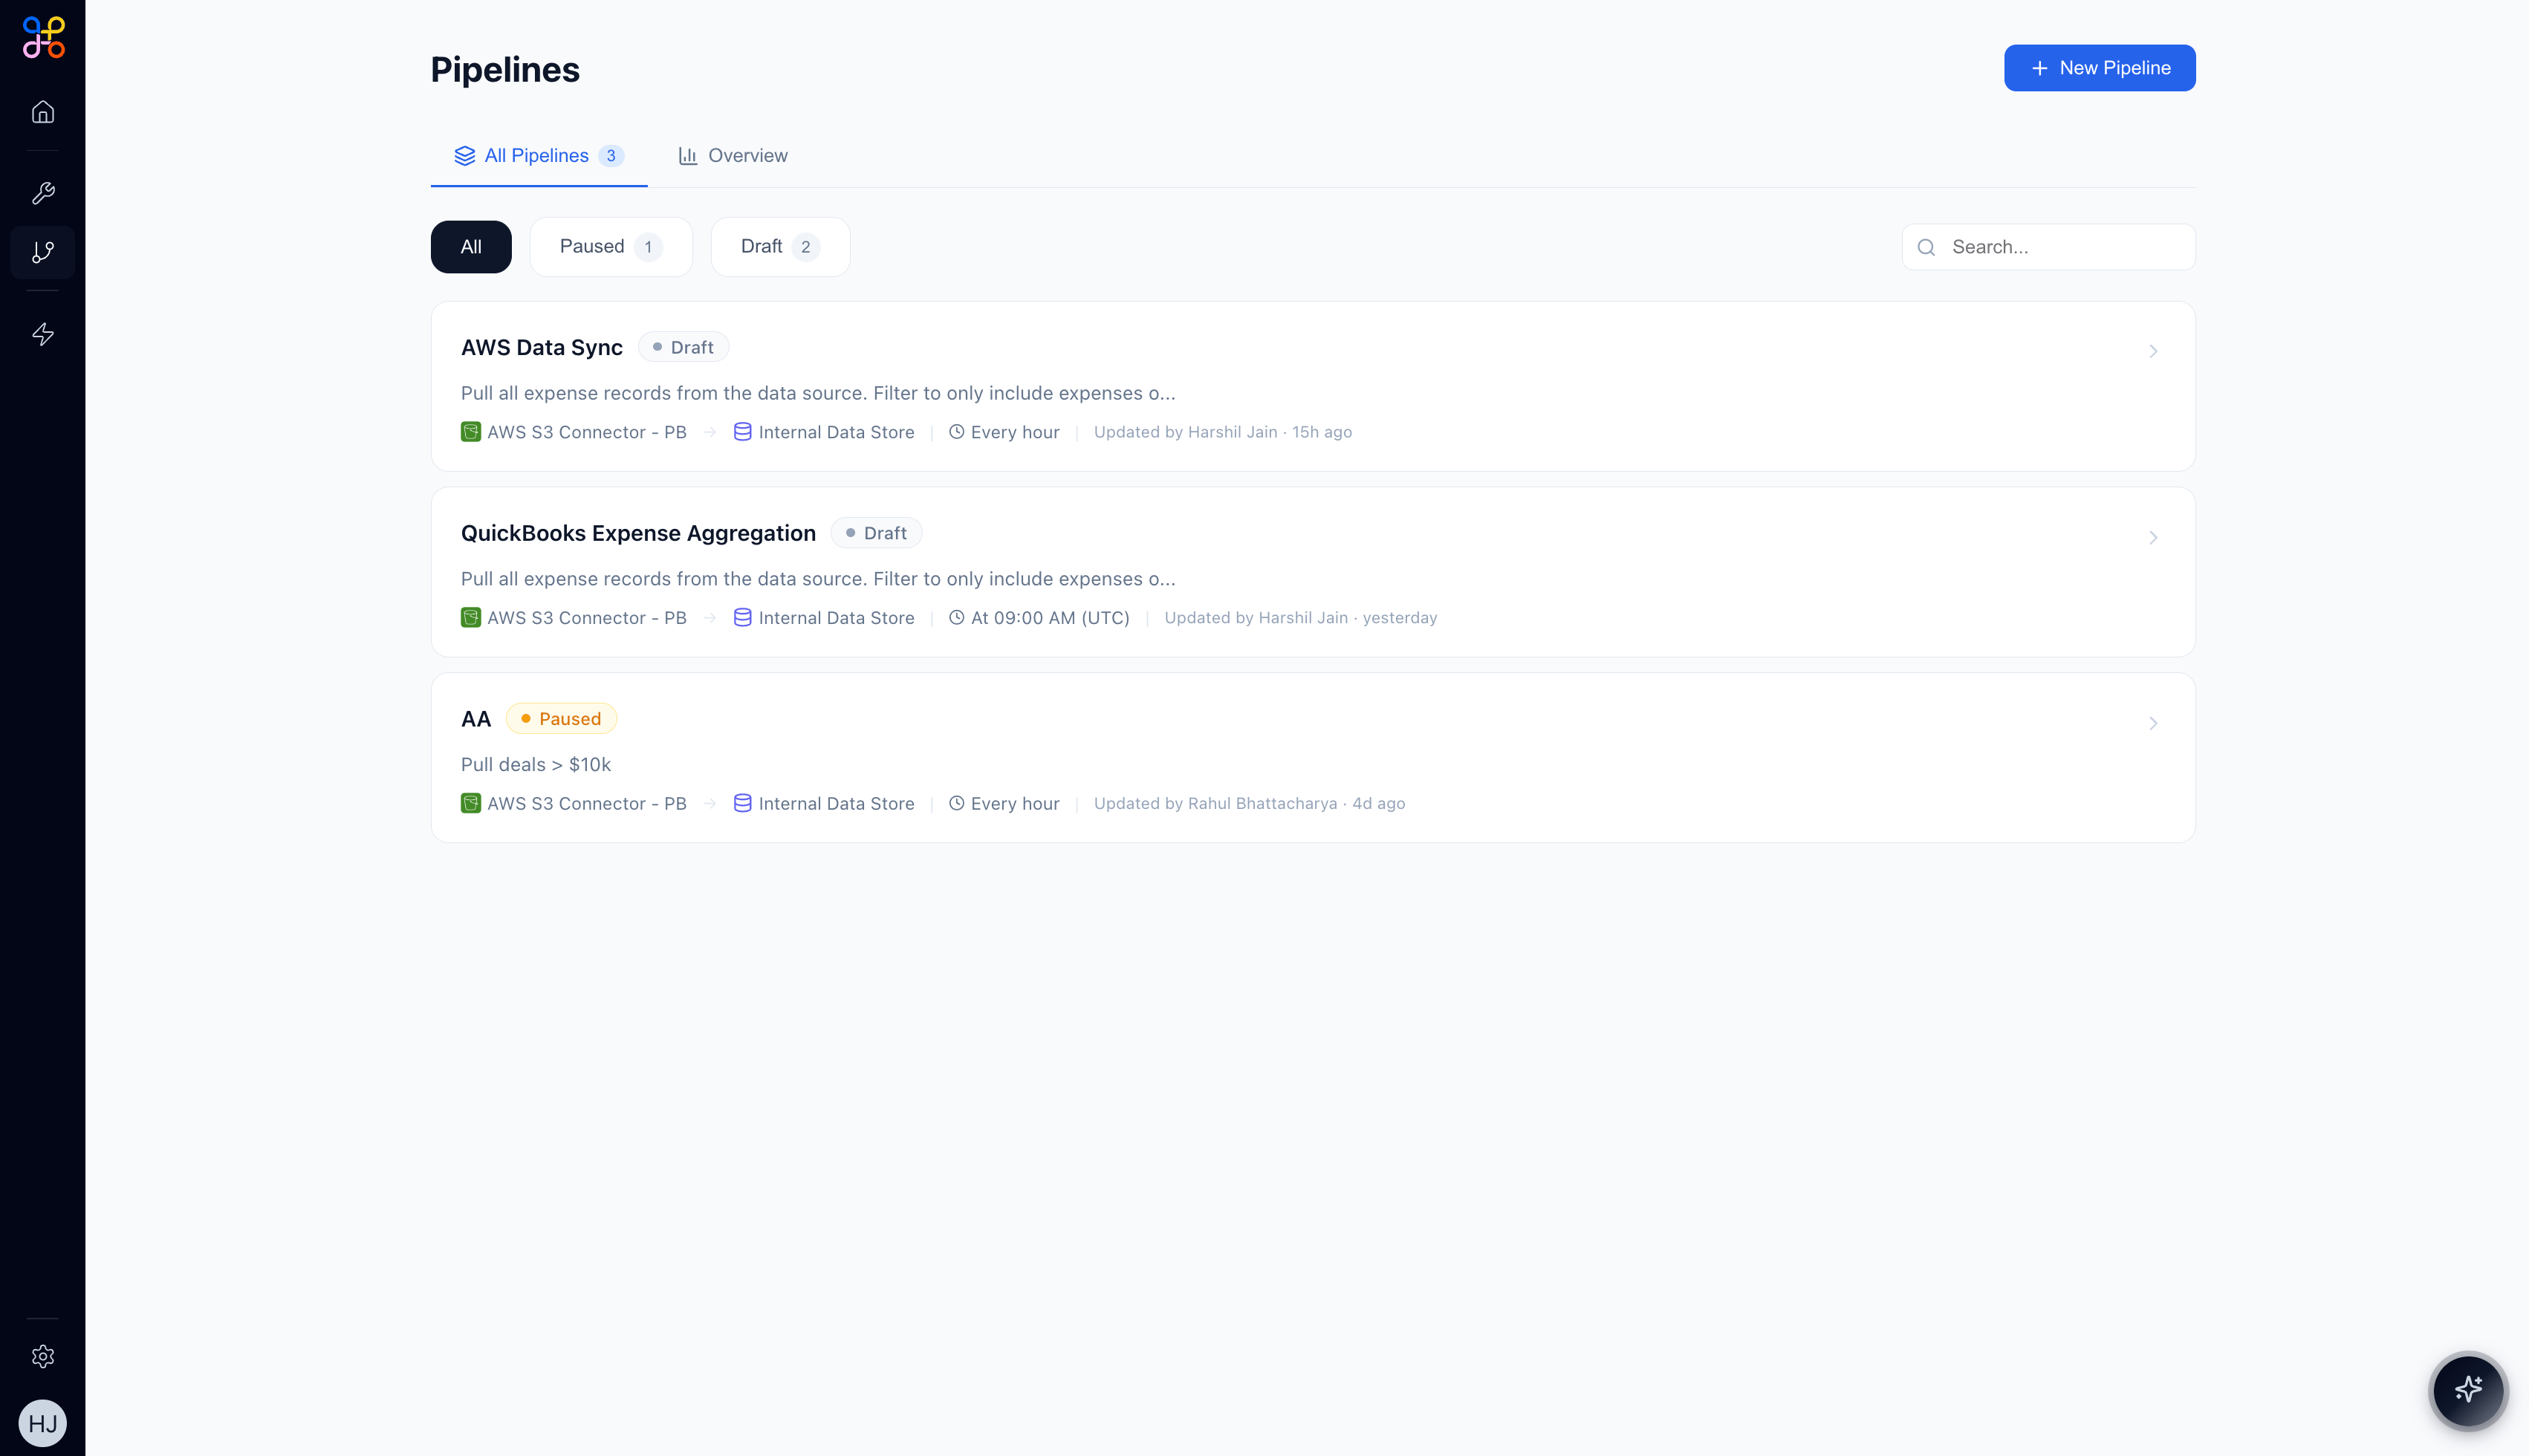
Task: Click the clock icon in AWS Data Sync row
Action: (x=956, y=432)
